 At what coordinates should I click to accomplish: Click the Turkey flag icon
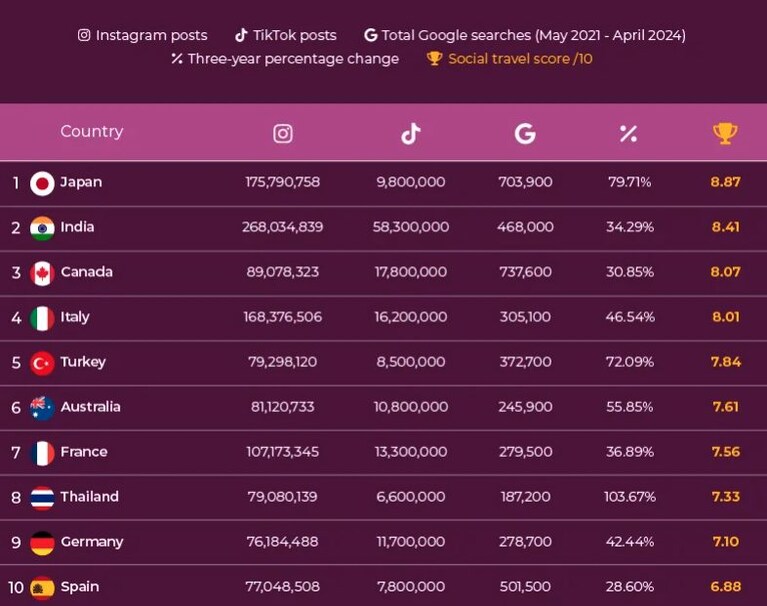[42, 363]
